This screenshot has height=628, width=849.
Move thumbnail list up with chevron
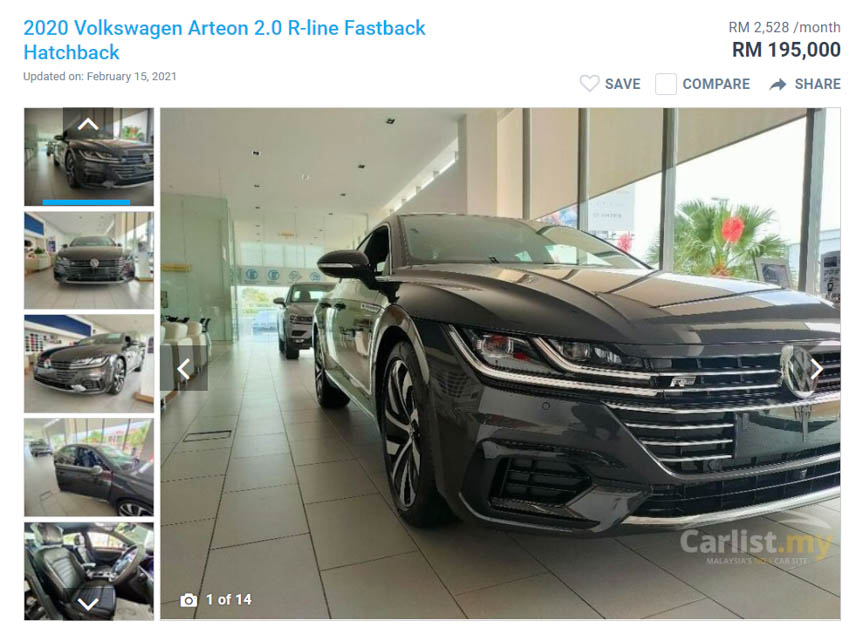(x=88, y=125)
